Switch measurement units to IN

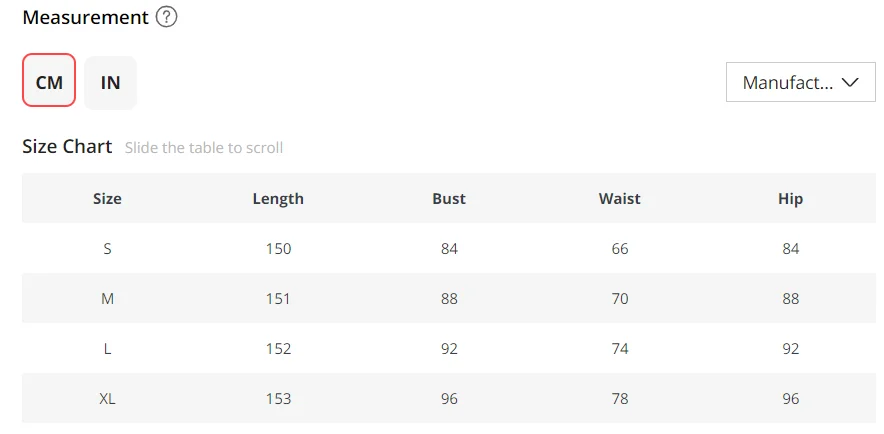[x=110, y=82]
